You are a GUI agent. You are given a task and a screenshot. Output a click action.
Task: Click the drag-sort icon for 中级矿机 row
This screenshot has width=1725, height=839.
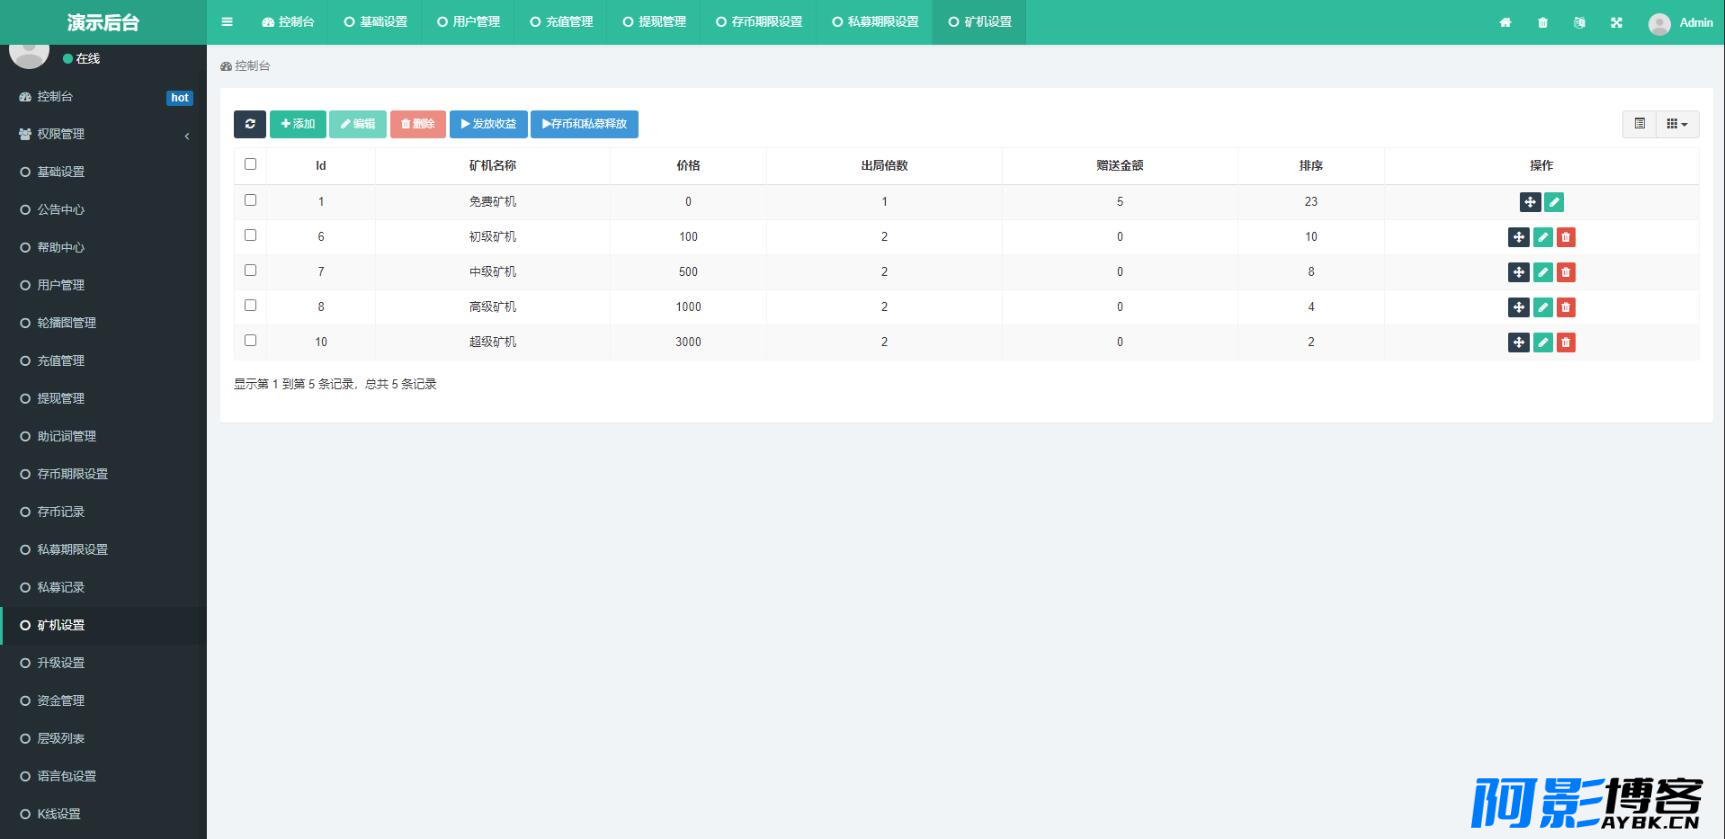click(x=1519, y=272)
